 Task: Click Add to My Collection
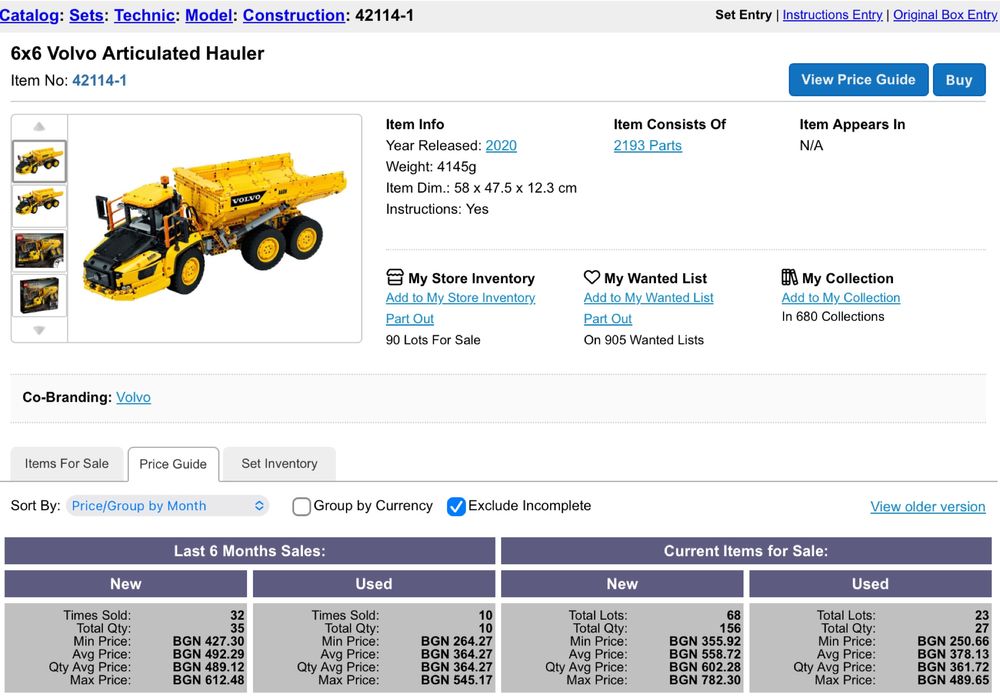841,298
